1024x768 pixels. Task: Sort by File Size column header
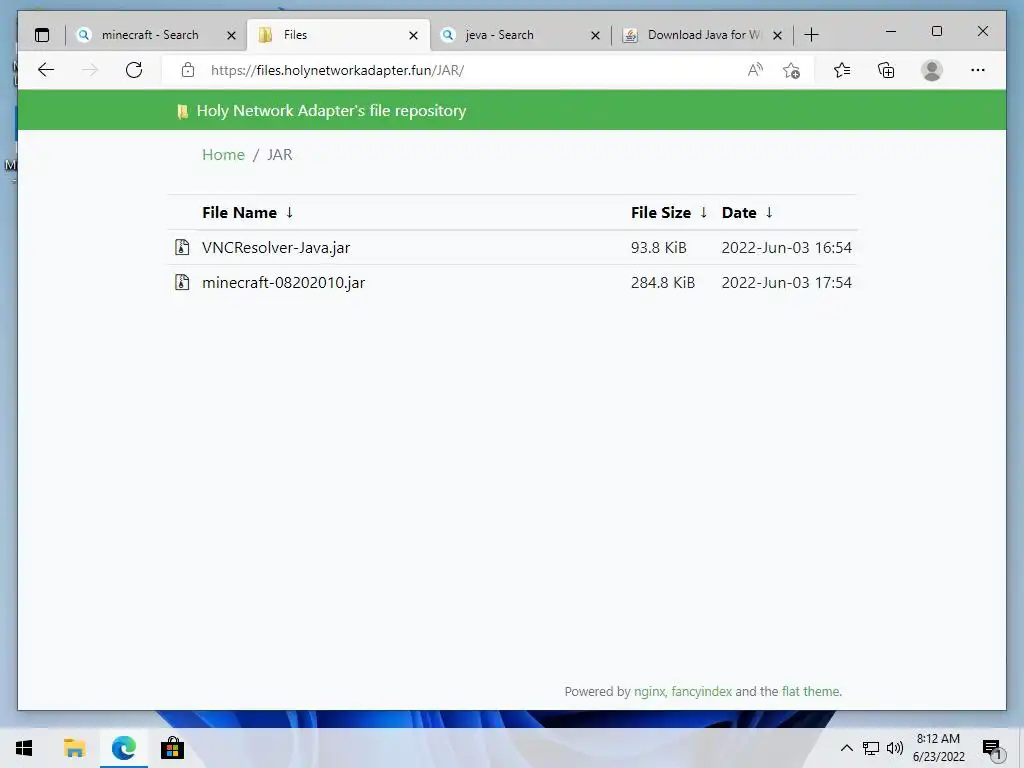pyautogui.click(x=660, y=213)
